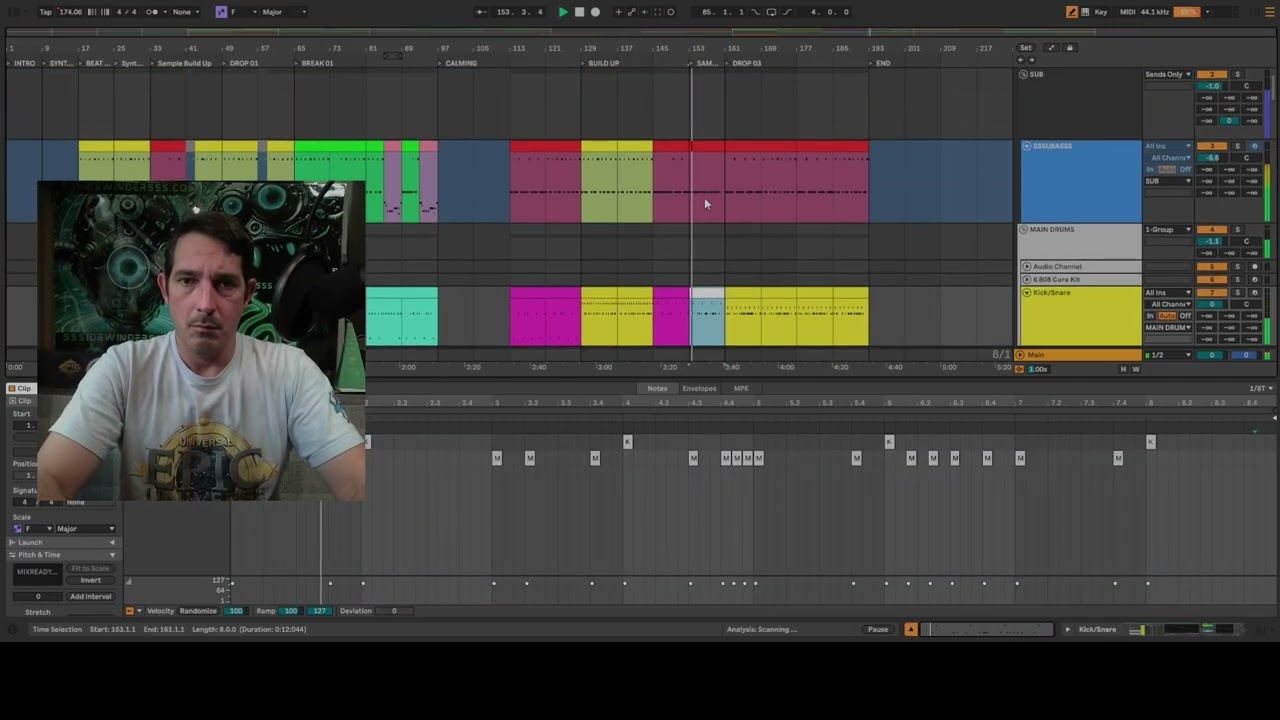Click the square Stop transport button
The image size is (1280, 720).
(x=579, y=12)
